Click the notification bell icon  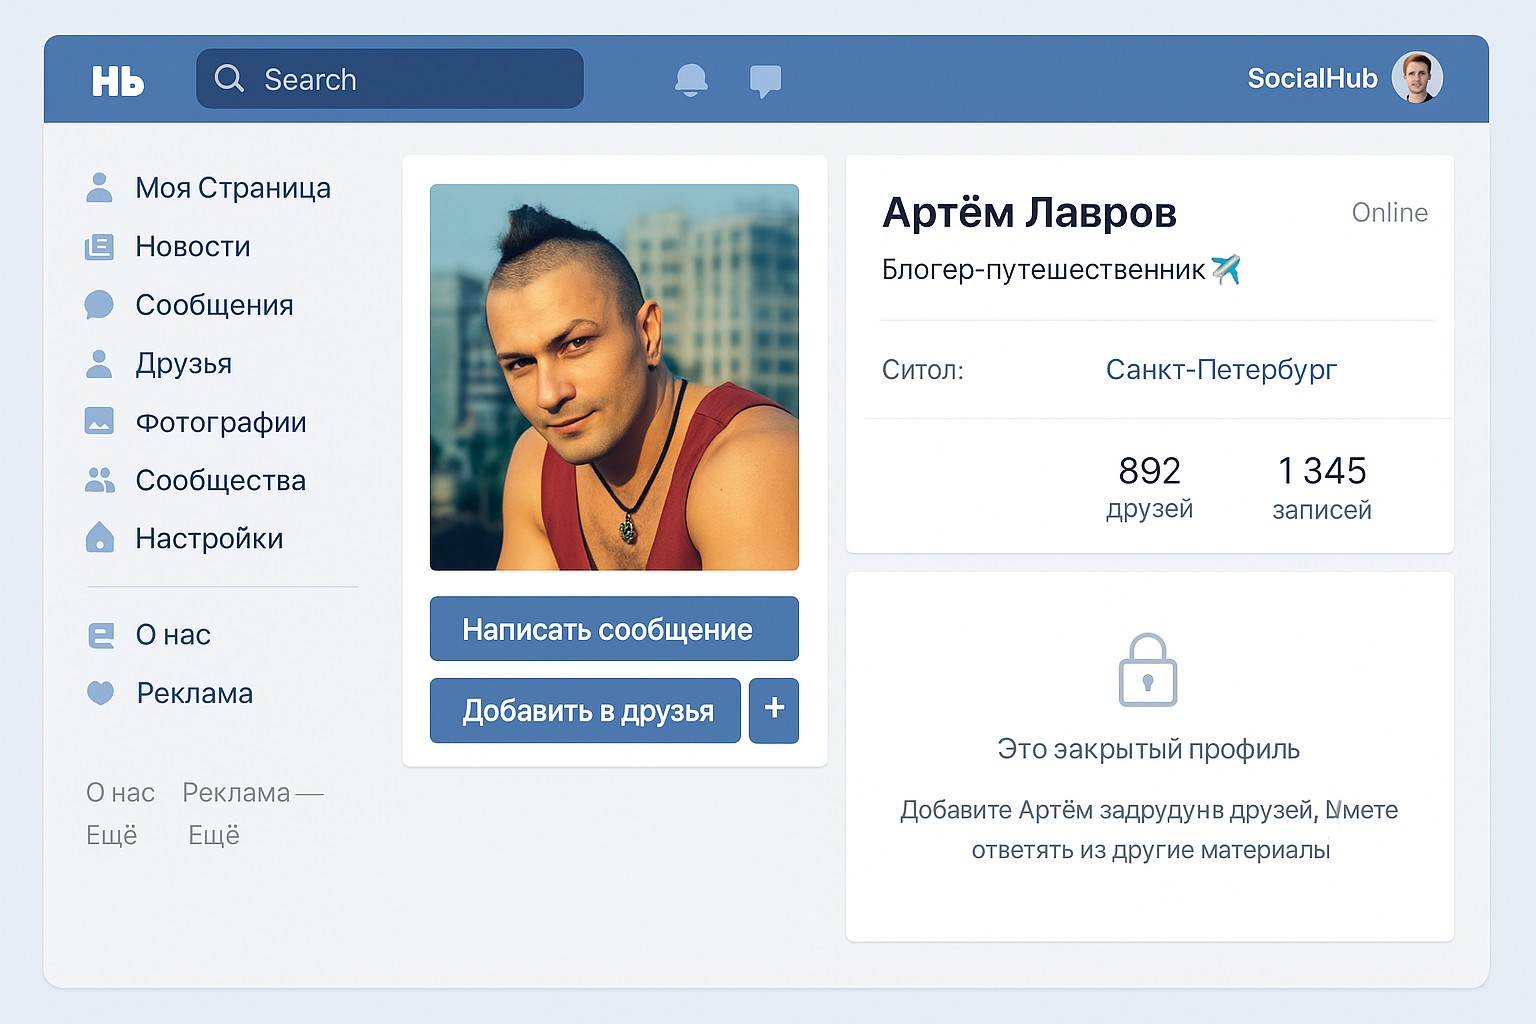[x=691, y=80]
